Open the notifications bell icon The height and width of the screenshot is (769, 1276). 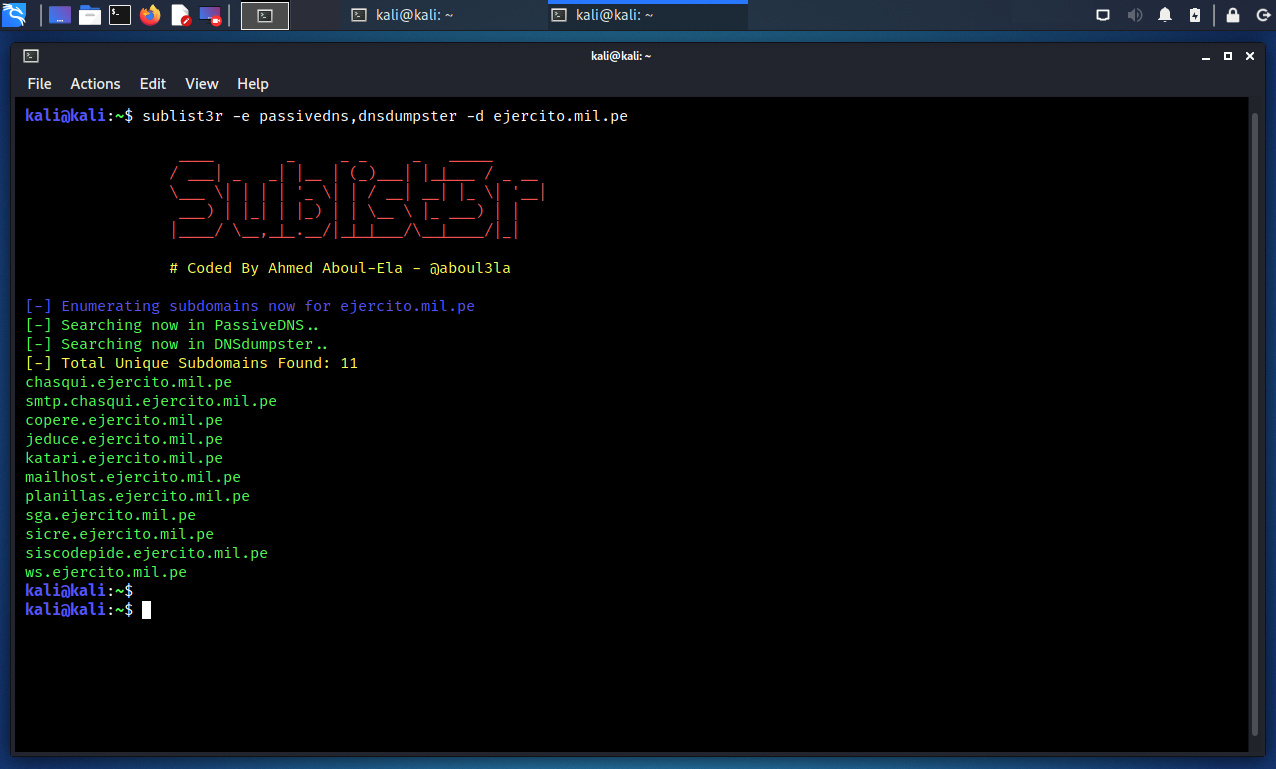[1165, 15]
